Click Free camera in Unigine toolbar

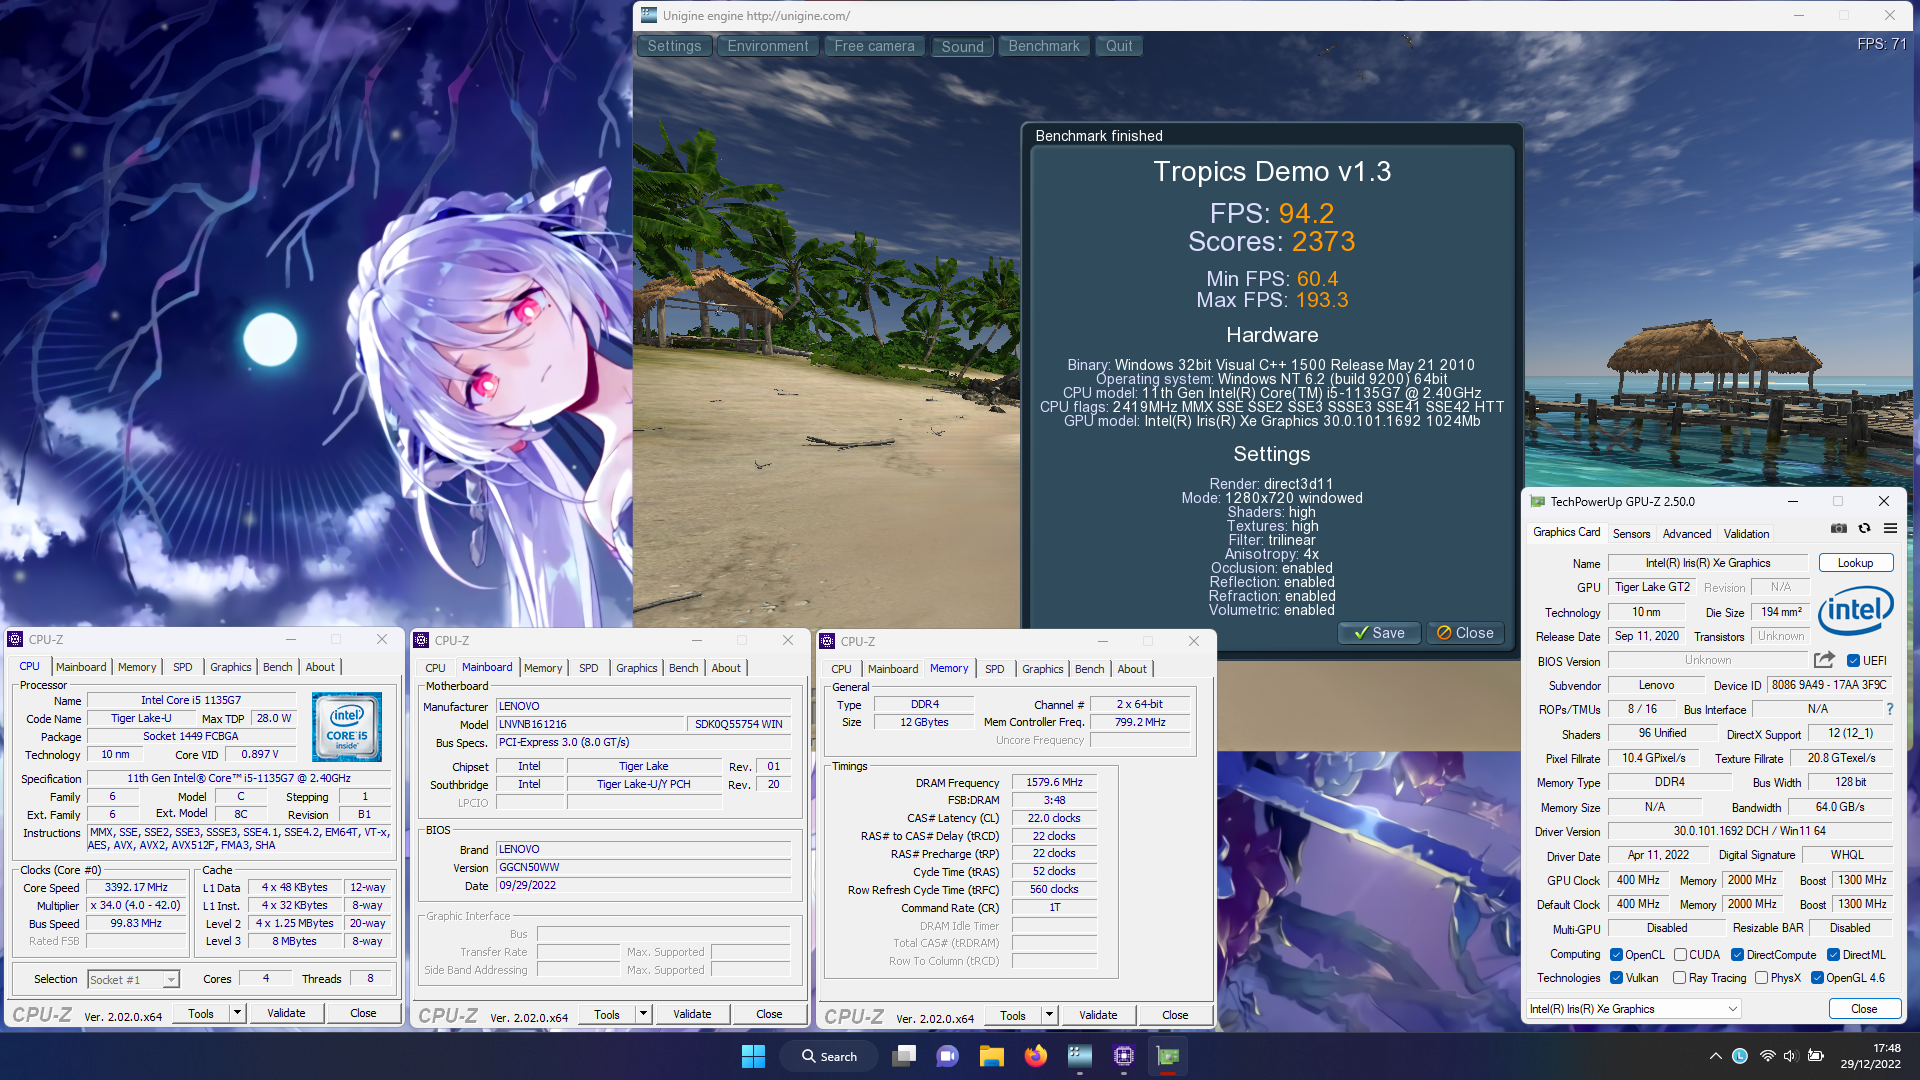coord(874,46)
